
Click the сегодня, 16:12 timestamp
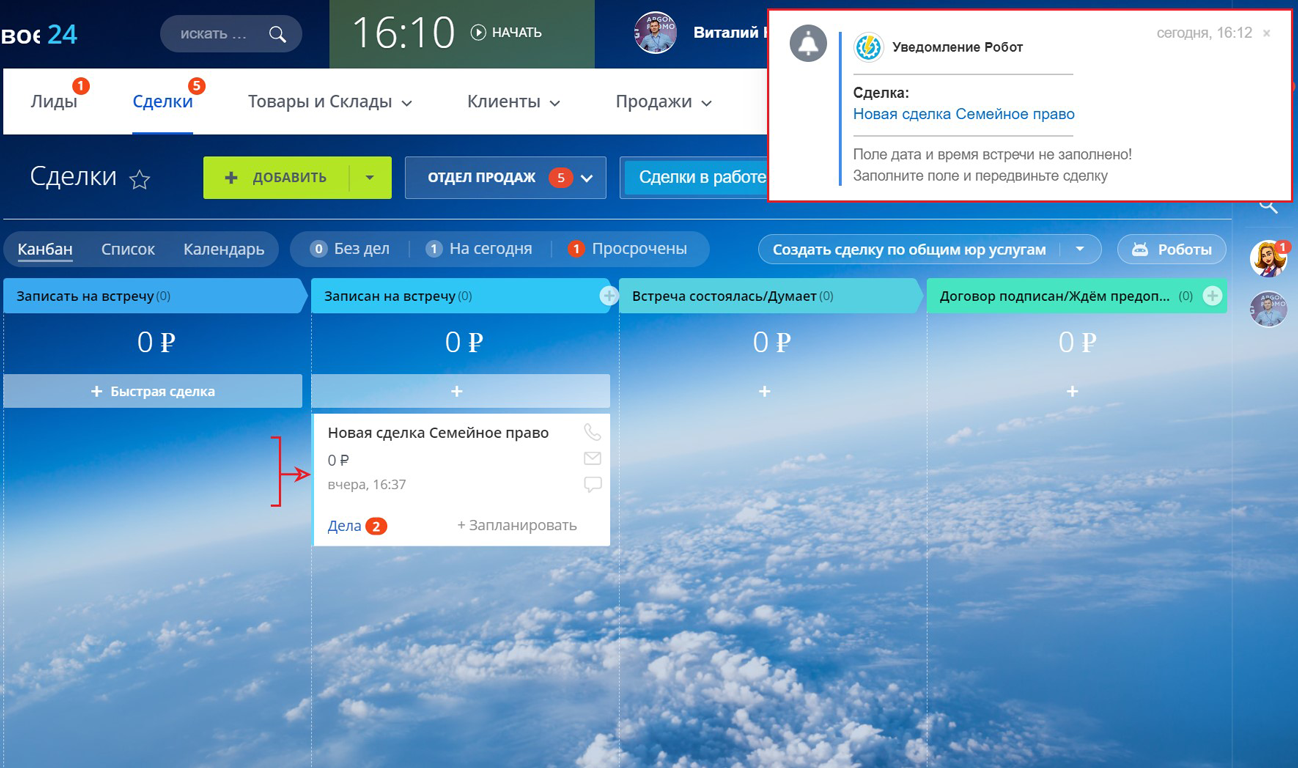coord(1204,33)
